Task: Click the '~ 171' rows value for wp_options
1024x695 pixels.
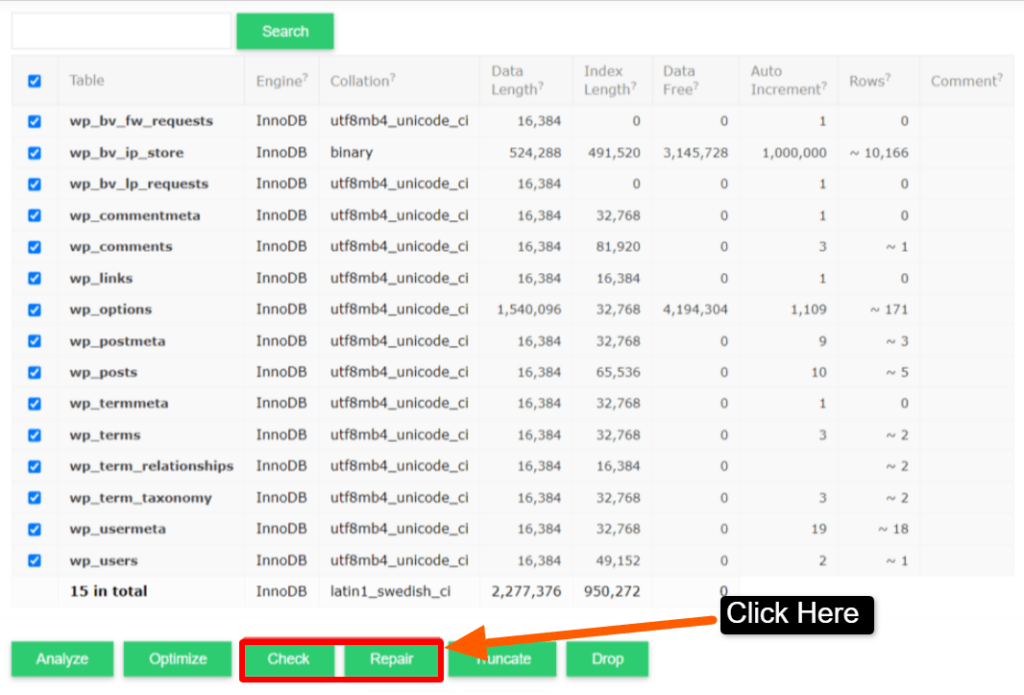Action: pyautogui.click(x=889, y=310)
